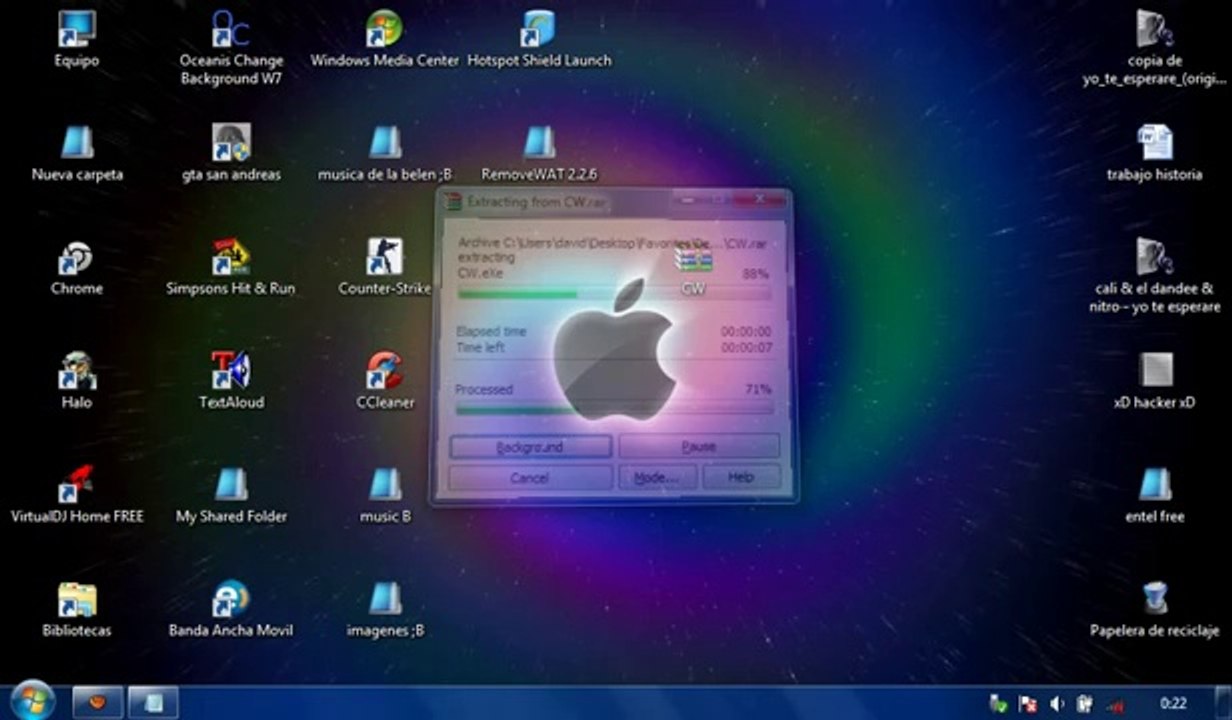
Task: Select the Counter-Strike shortcut
Action: 385,268
